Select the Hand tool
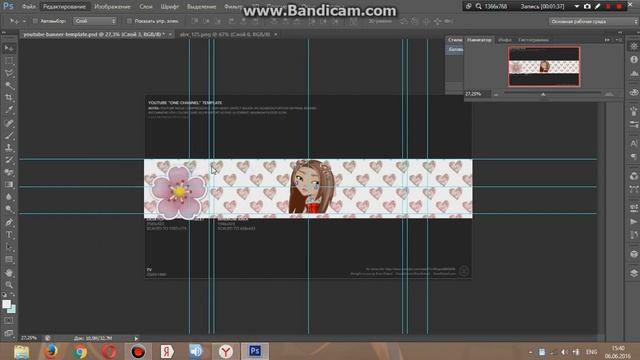The image size is (640, 360). tap(9, 273)
